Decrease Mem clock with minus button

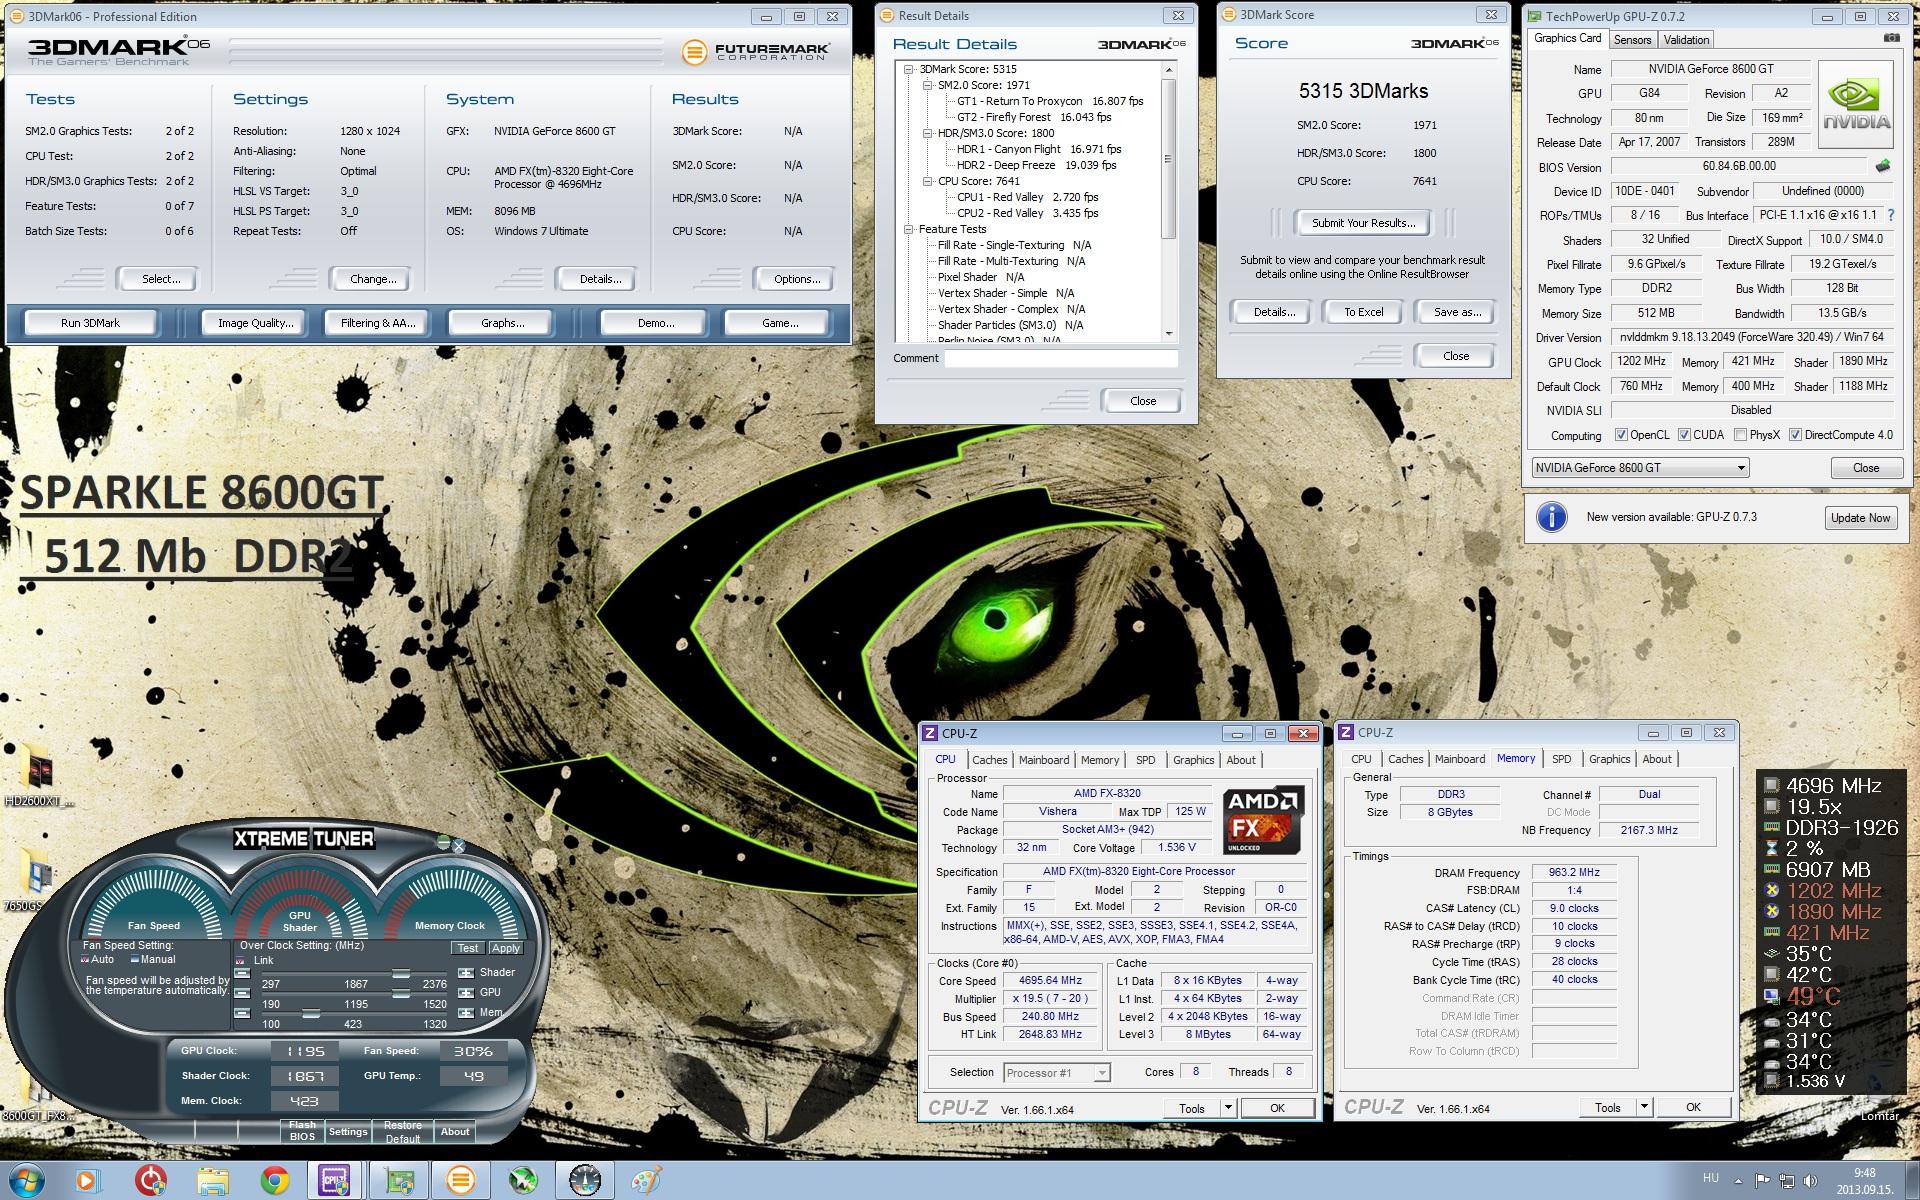pos(241,1013)
